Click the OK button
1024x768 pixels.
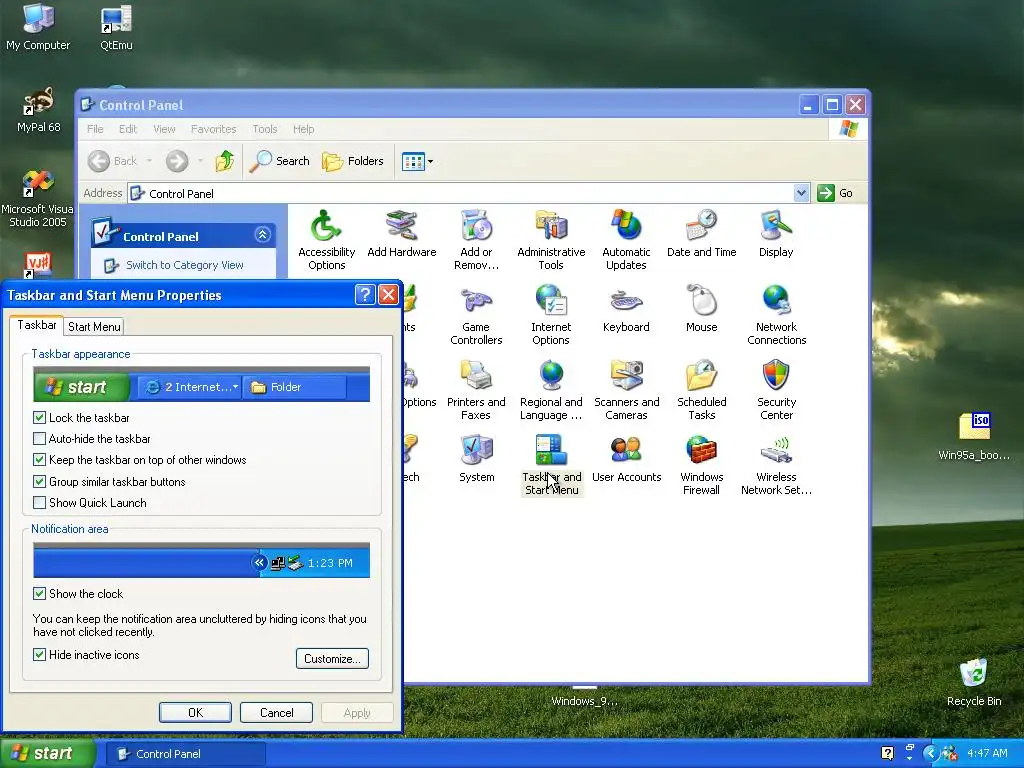point(195,712)
